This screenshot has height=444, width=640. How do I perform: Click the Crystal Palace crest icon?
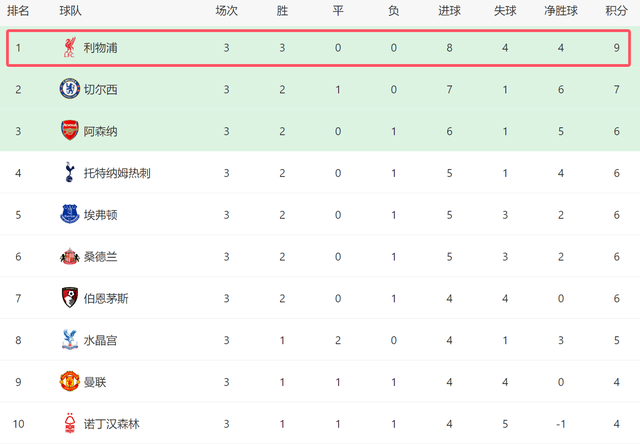(x=68, y=340)
